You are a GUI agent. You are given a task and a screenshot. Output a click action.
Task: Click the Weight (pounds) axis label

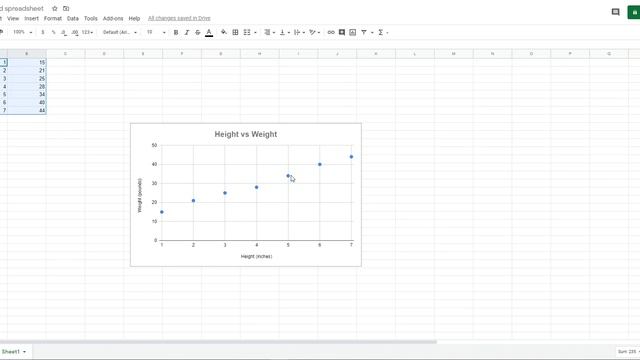point(140,195)
